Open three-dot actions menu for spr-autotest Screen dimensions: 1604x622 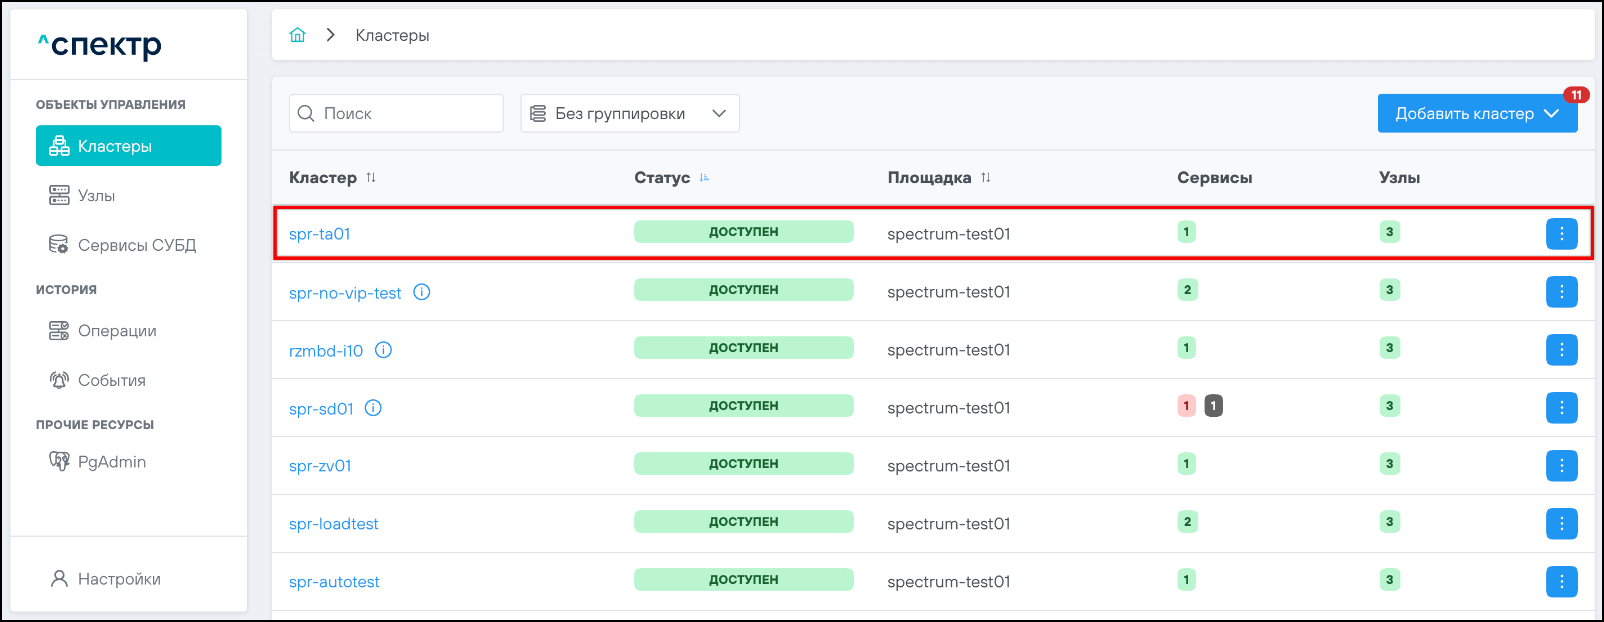pos(1561,582)
